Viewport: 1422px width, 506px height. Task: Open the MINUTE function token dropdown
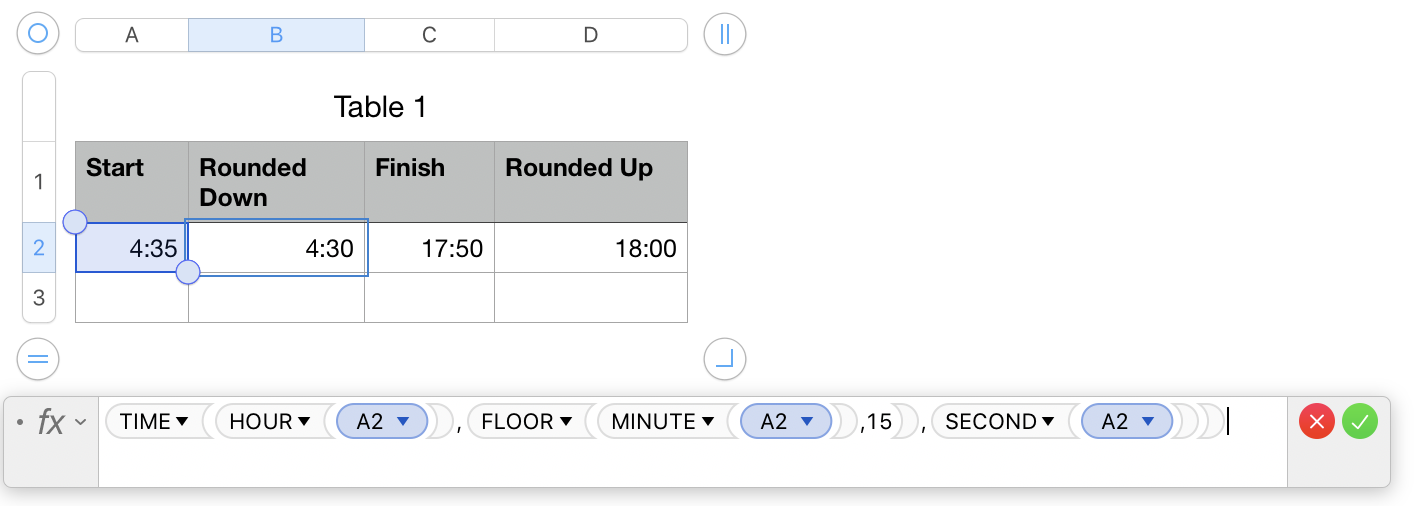pos(707,422)
